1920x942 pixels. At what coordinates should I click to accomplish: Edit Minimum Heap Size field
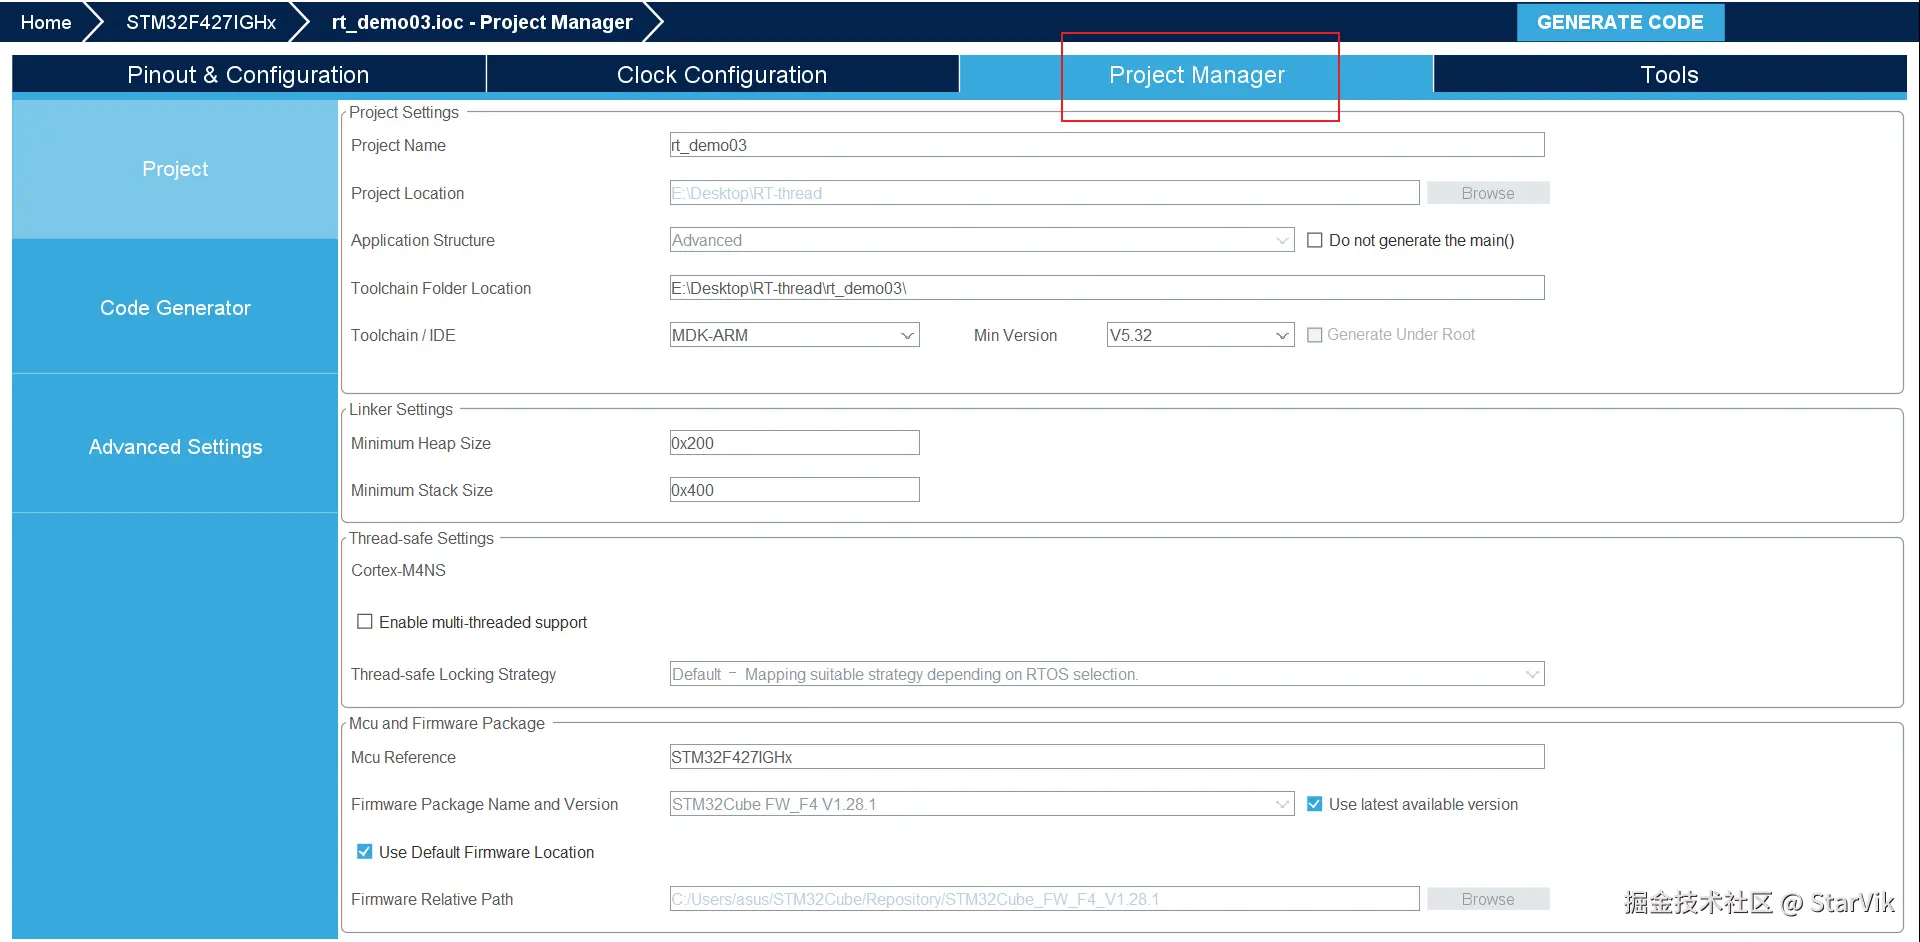(x=794, y=443)
